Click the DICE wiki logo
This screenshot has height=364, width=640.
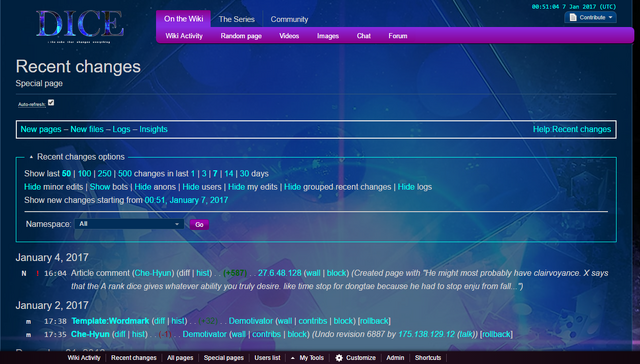80,26
